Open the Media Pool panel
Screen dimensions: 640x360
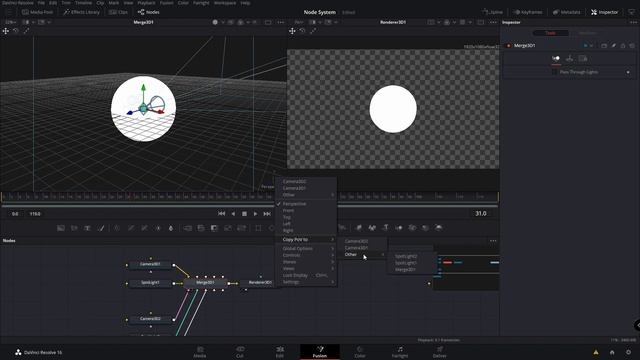click(38, 12)
